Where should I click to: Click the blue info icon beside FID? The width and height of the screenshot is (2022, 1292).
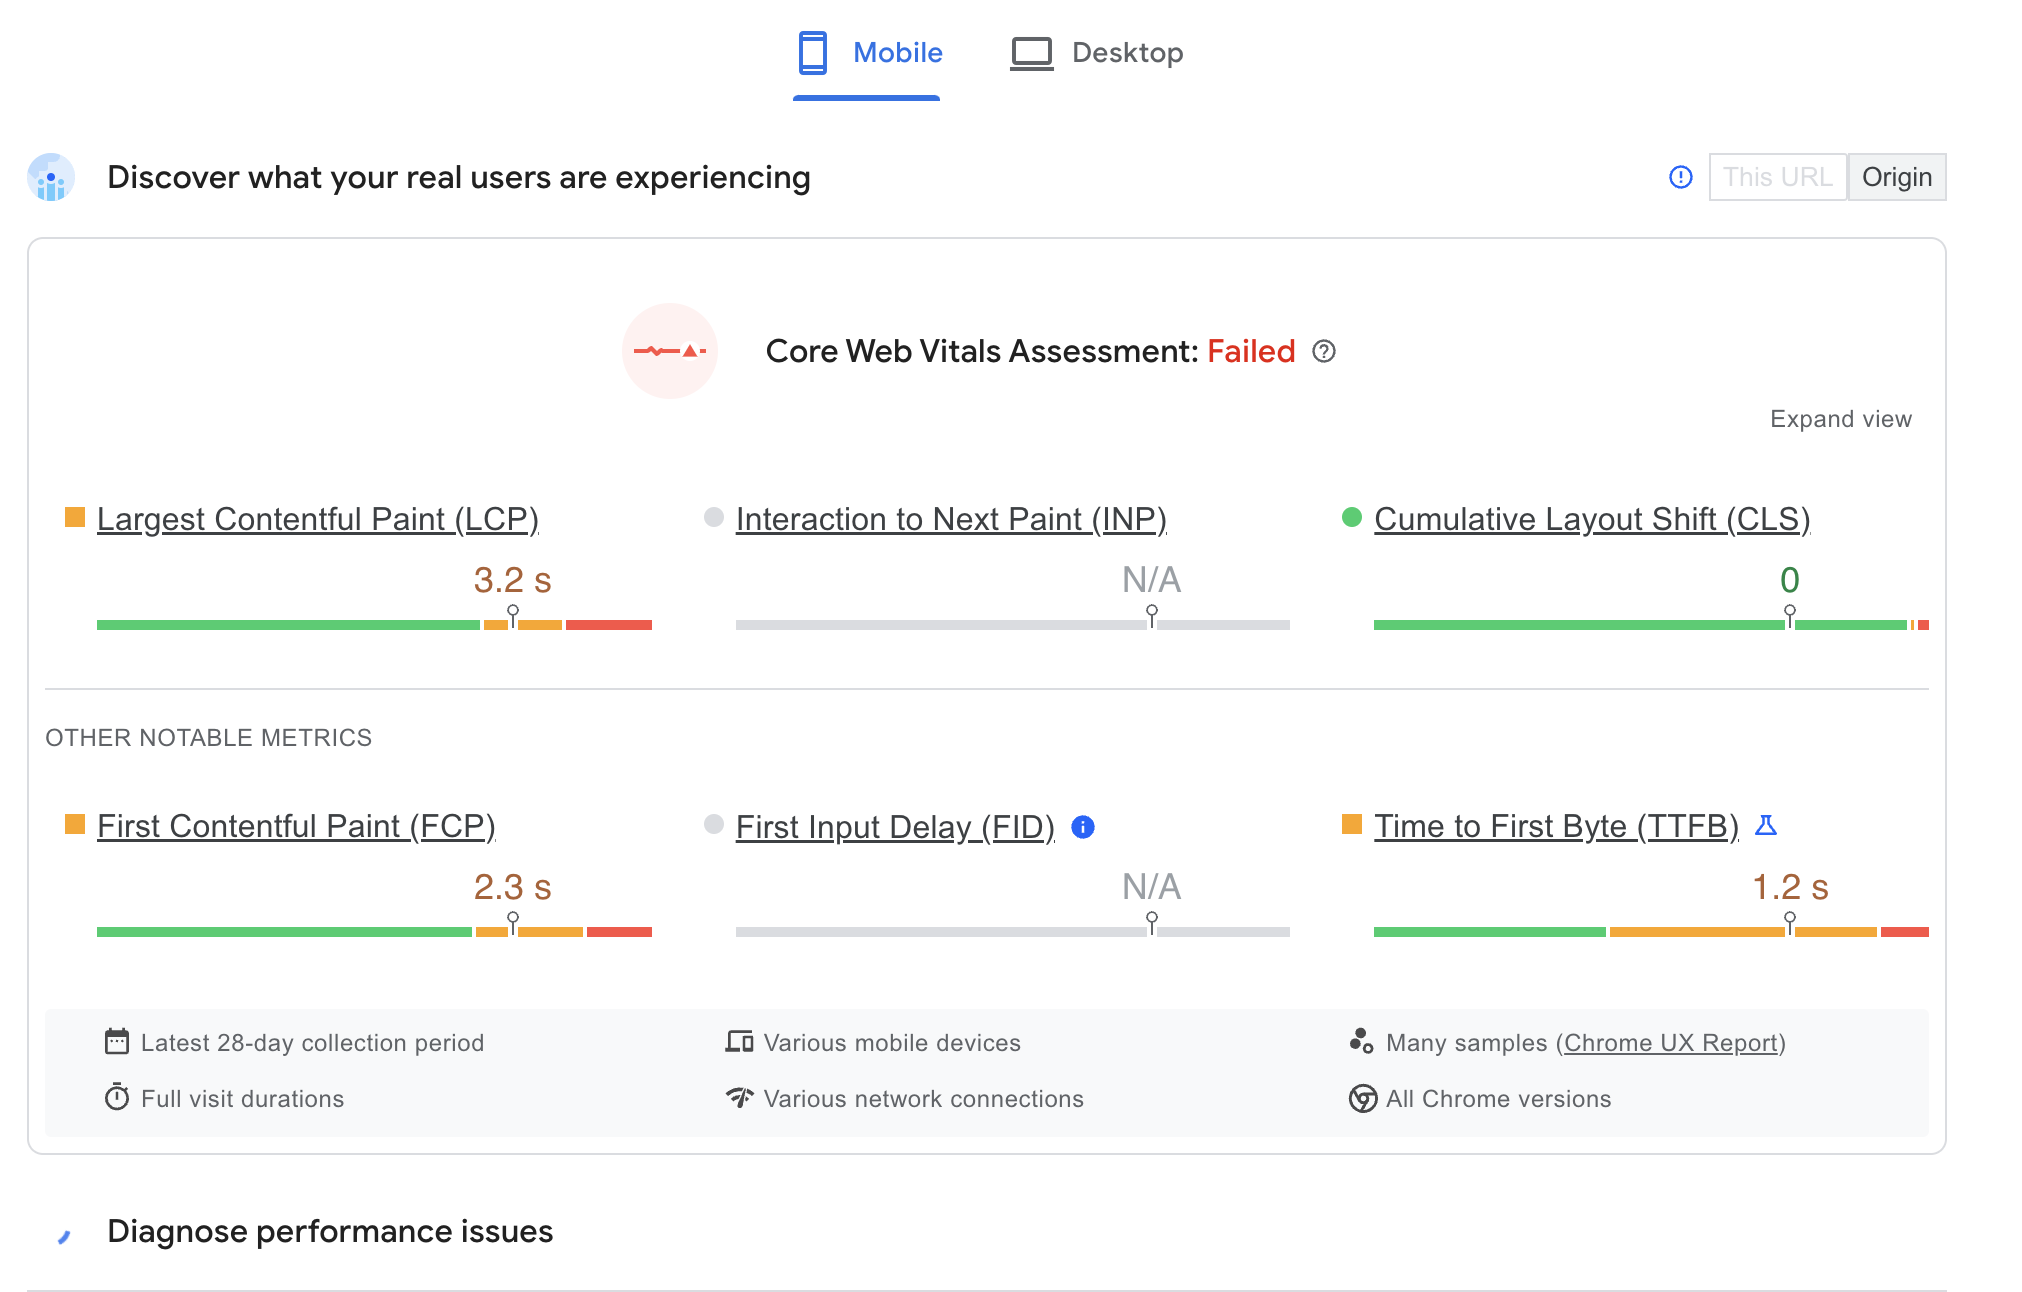[x=1083, y=827]
